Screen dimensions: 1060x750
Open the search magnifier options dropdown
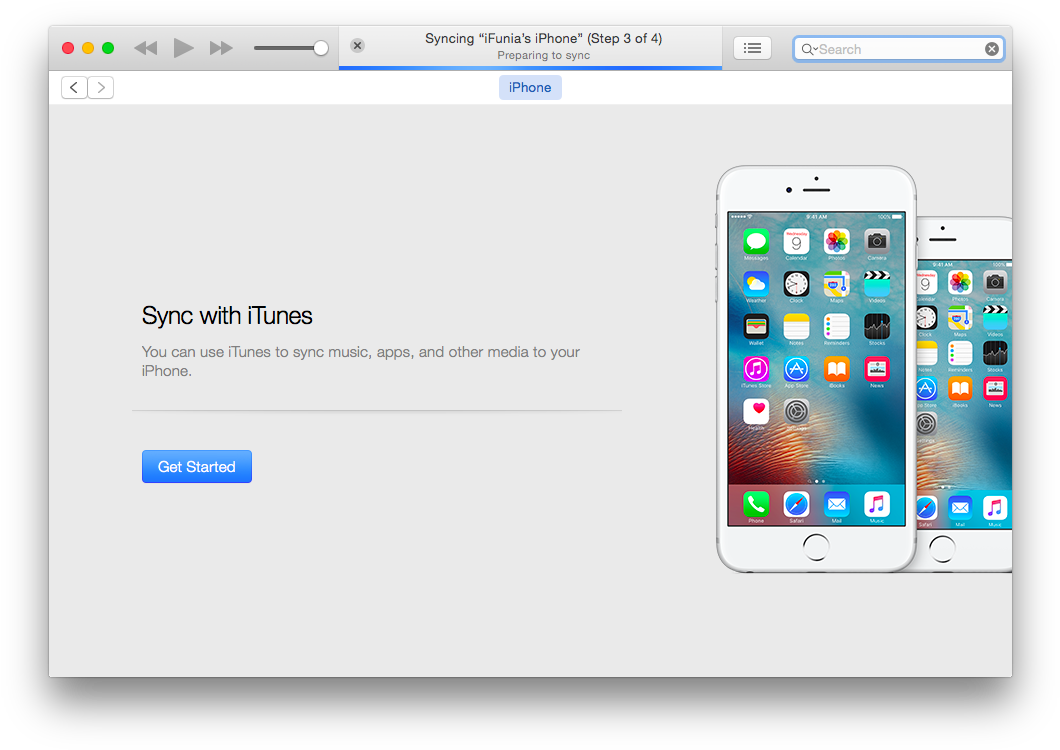coord(809,49)
